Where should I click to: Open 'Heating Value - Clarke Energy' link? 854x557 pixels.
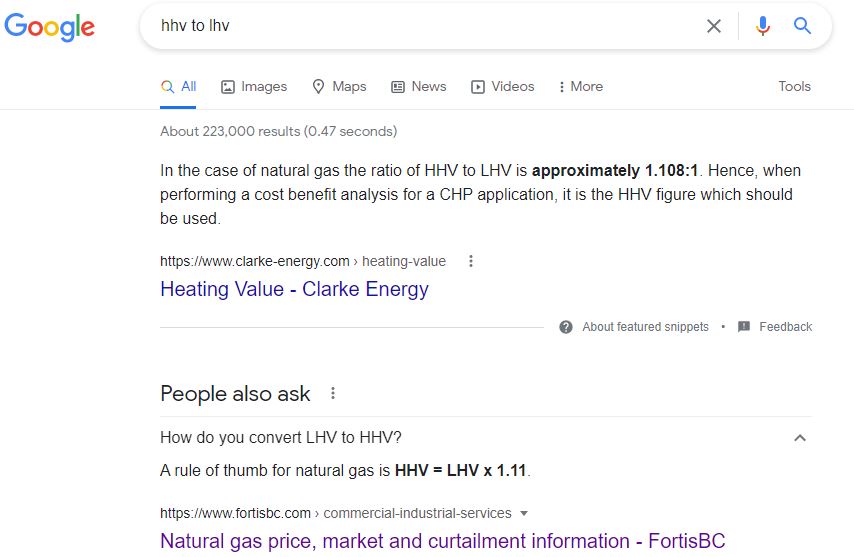[294, 289]
